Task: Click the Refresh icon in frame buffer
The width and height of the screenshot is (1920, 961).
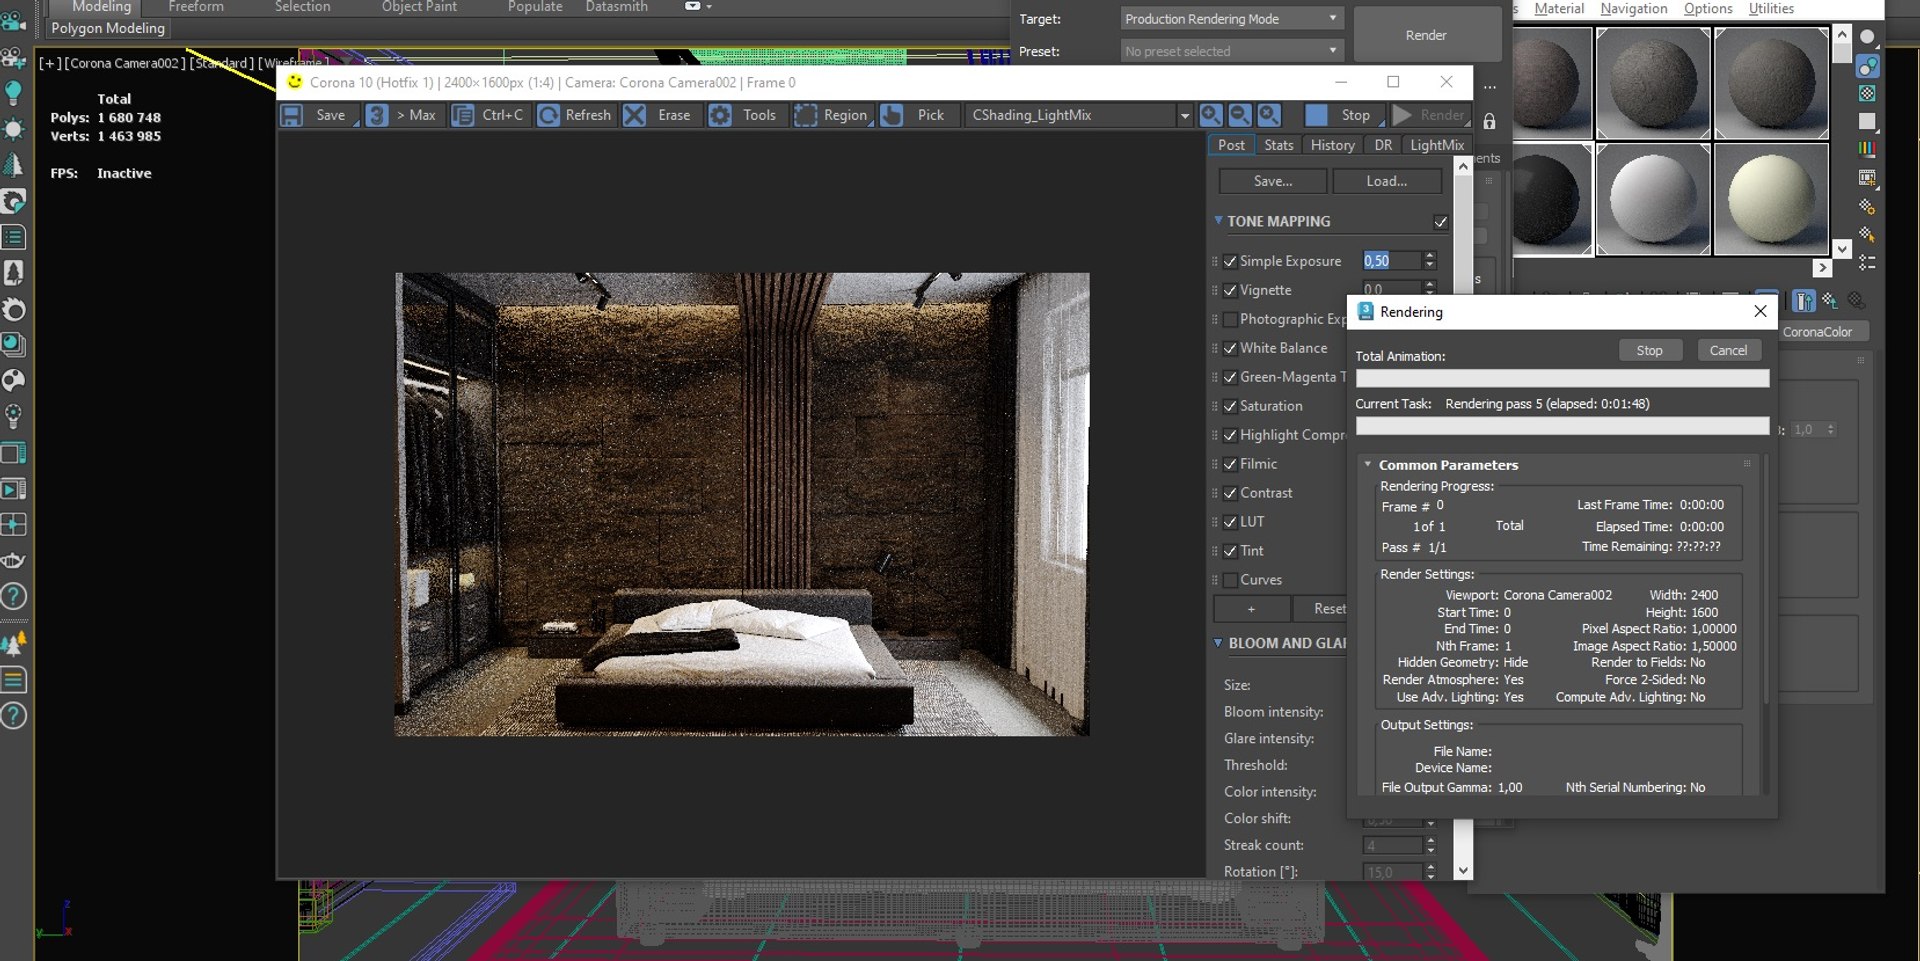Action: pyautogui.click(x=548, y=115)
